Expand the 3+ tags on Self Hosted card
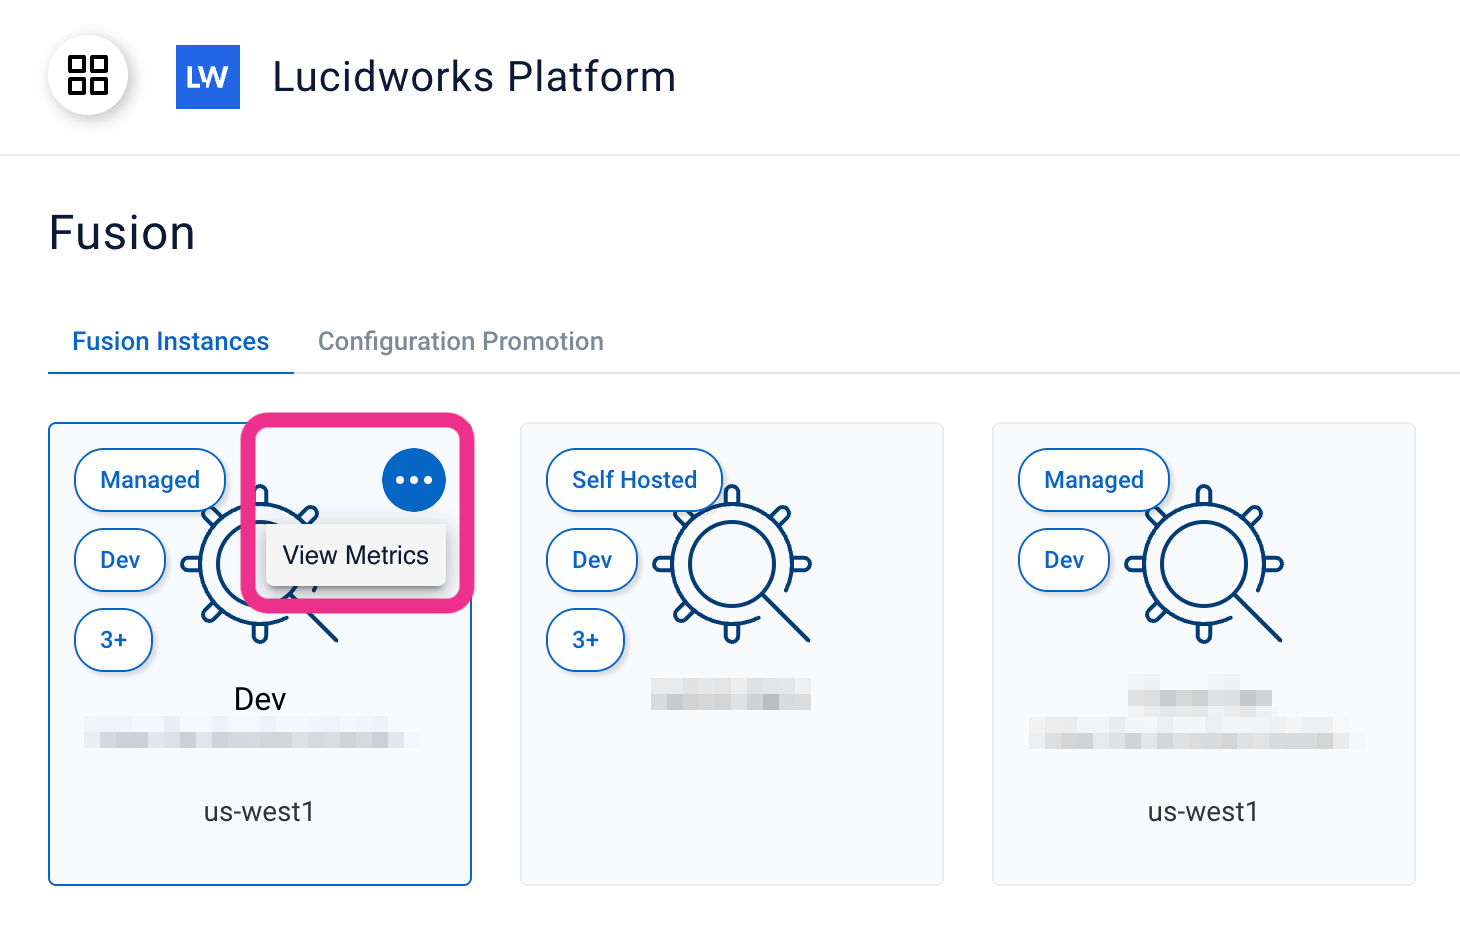Viewport: 1460px width, 930px height. tap(586, 640)
